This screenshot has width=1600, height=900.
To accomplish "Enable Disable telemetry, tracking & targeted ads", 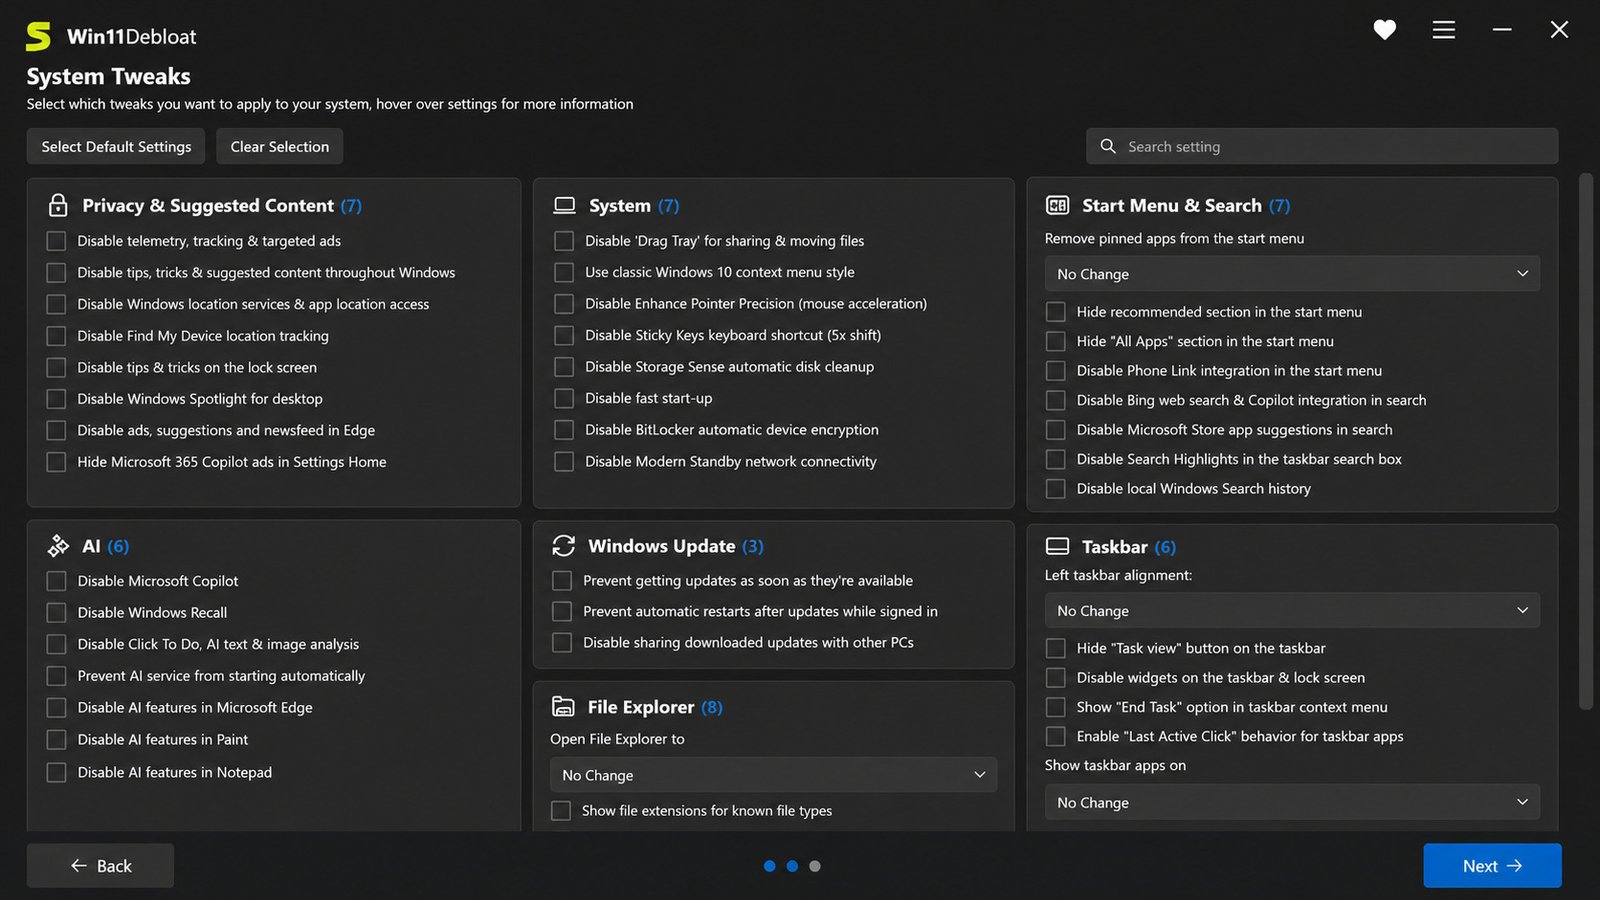I will click(57, 241).
